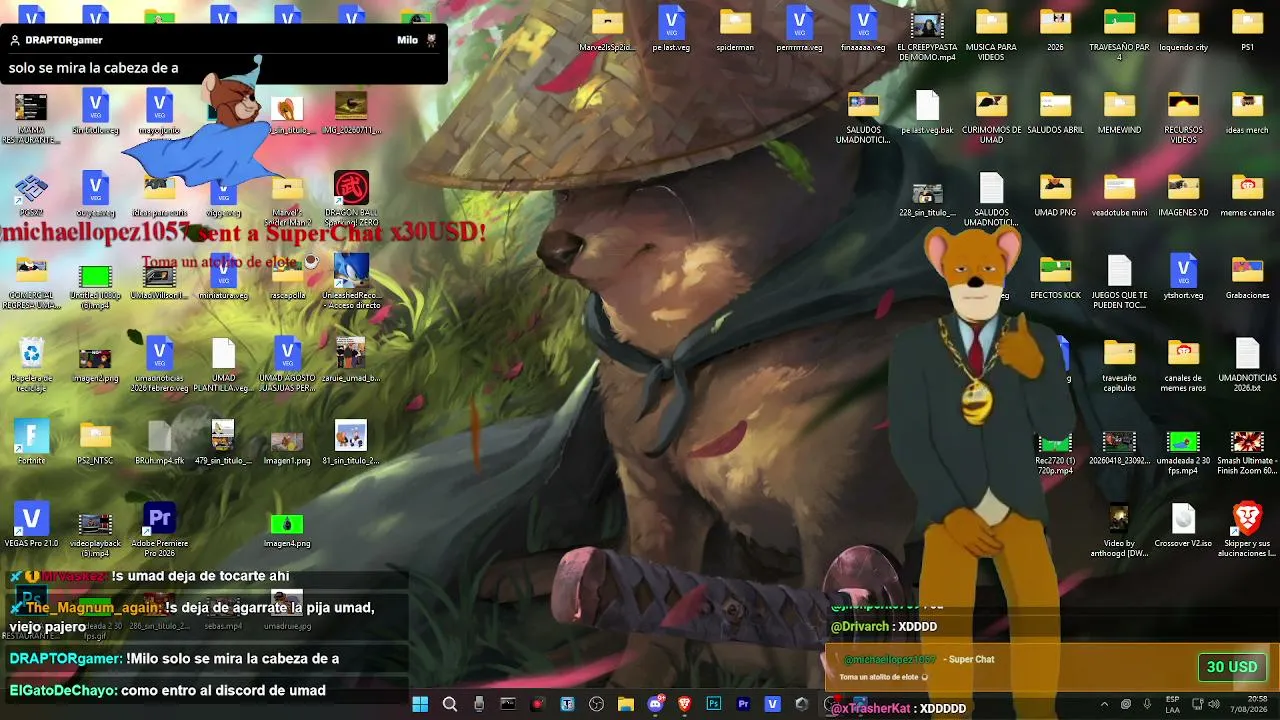Select the pe last.veg.bak file
Viewport: 1280px width, 720px height.
point(927,112)
